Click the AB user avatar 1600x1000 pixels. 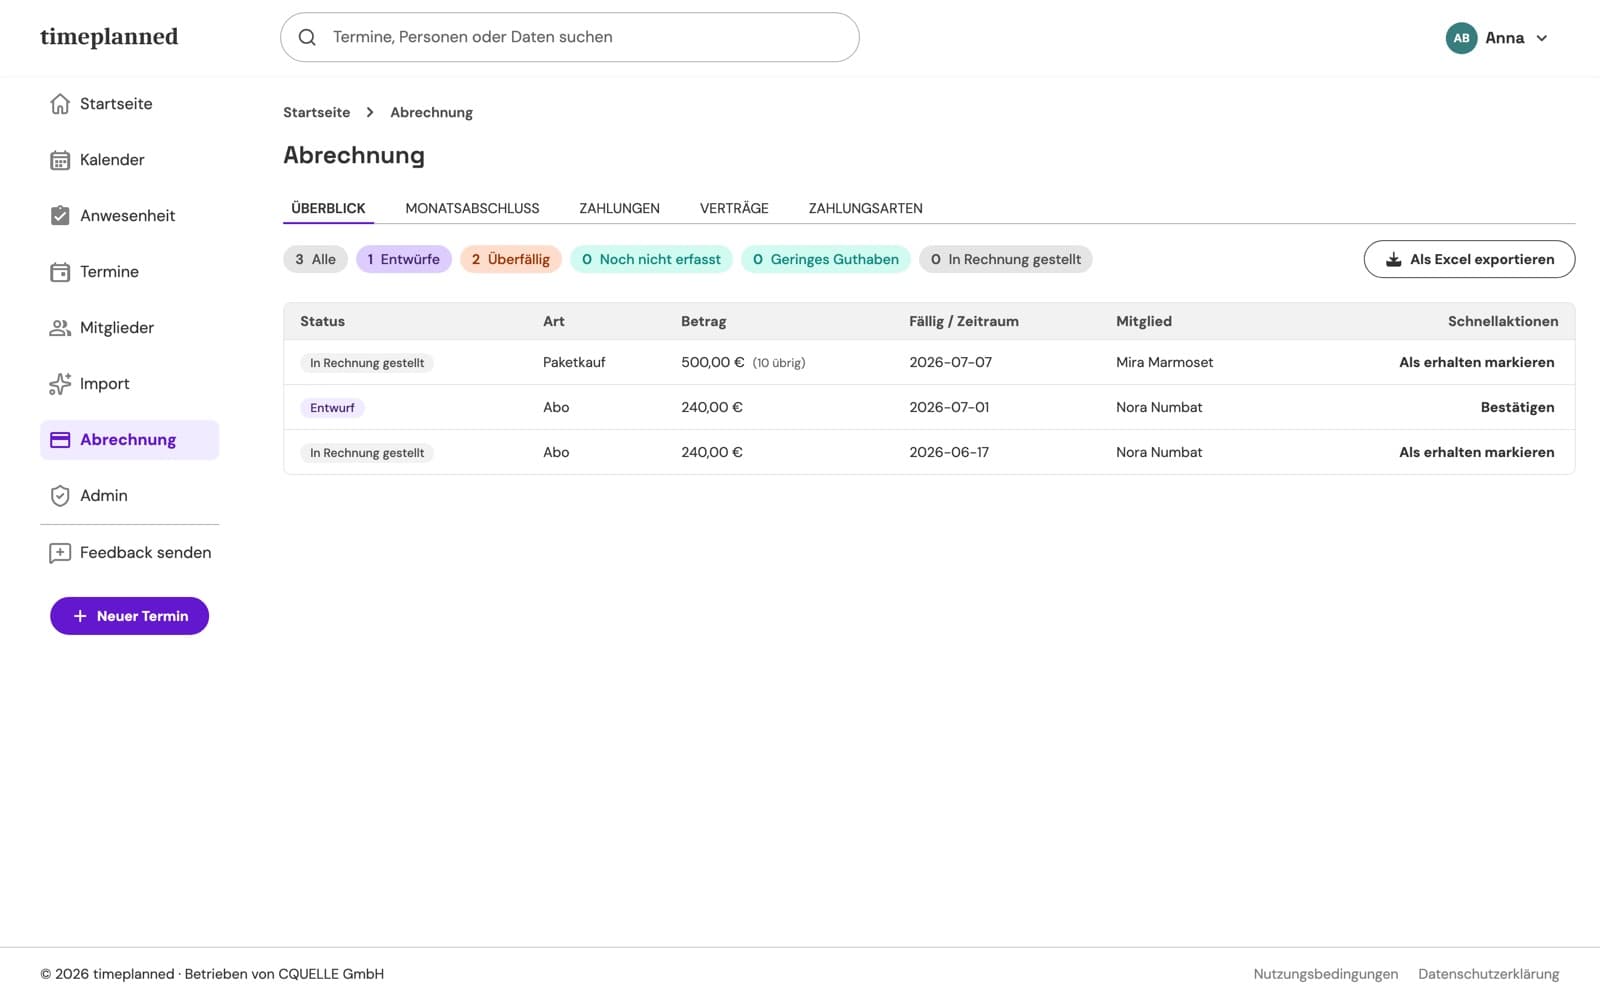click(x=1461, y=38)
